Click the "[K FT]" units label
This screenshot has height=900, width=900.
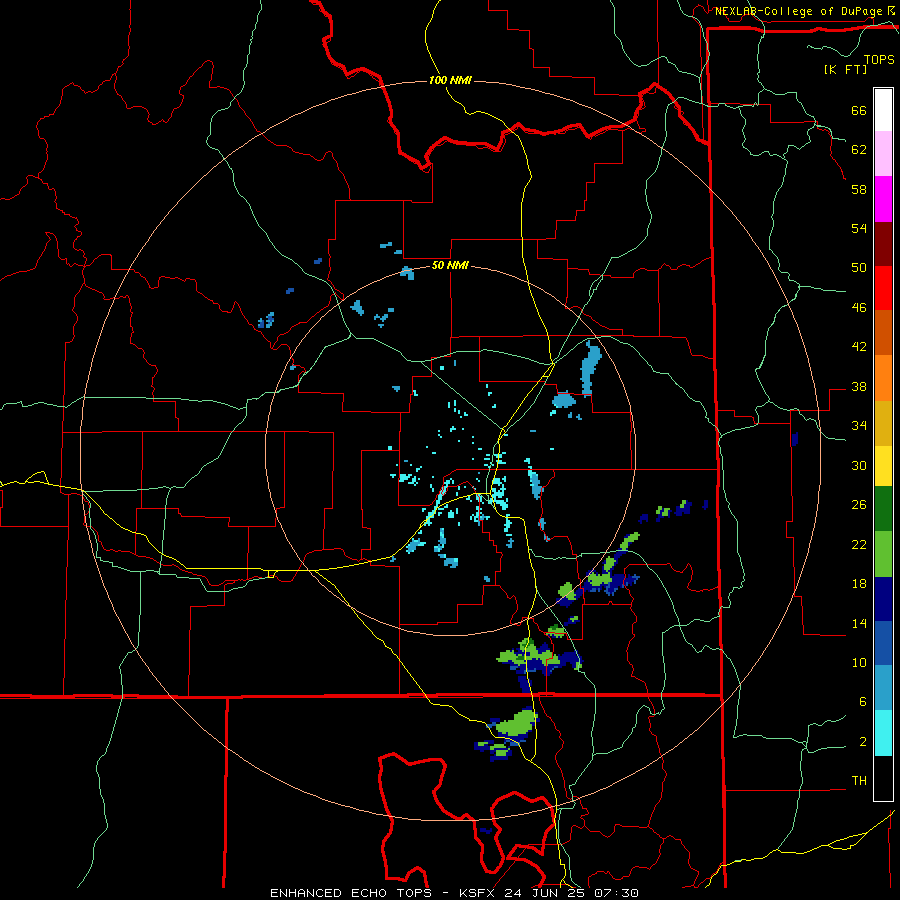point(845,69)
